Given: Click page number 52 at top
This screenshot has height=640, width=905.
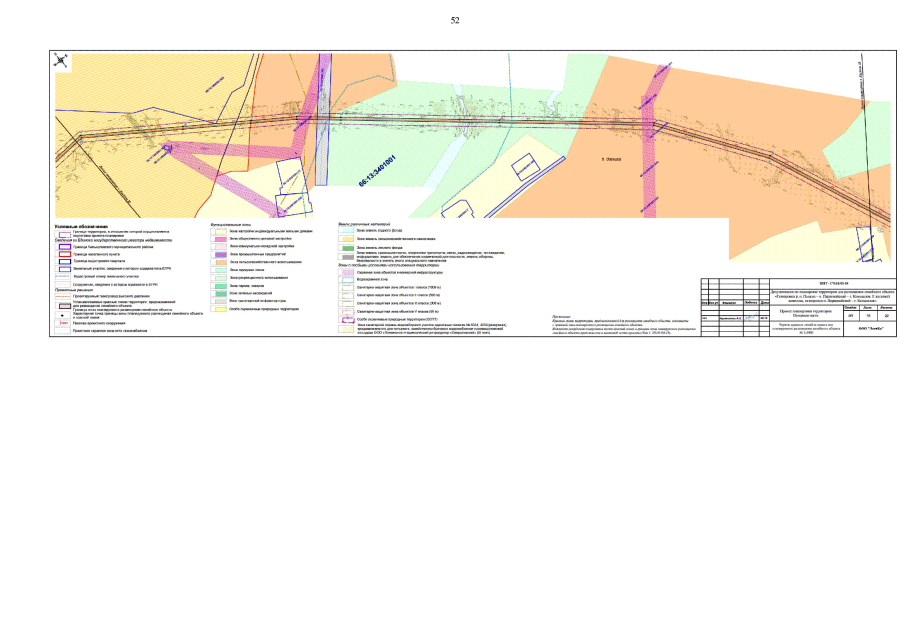Looking at the screenshot, I should 455,20.
